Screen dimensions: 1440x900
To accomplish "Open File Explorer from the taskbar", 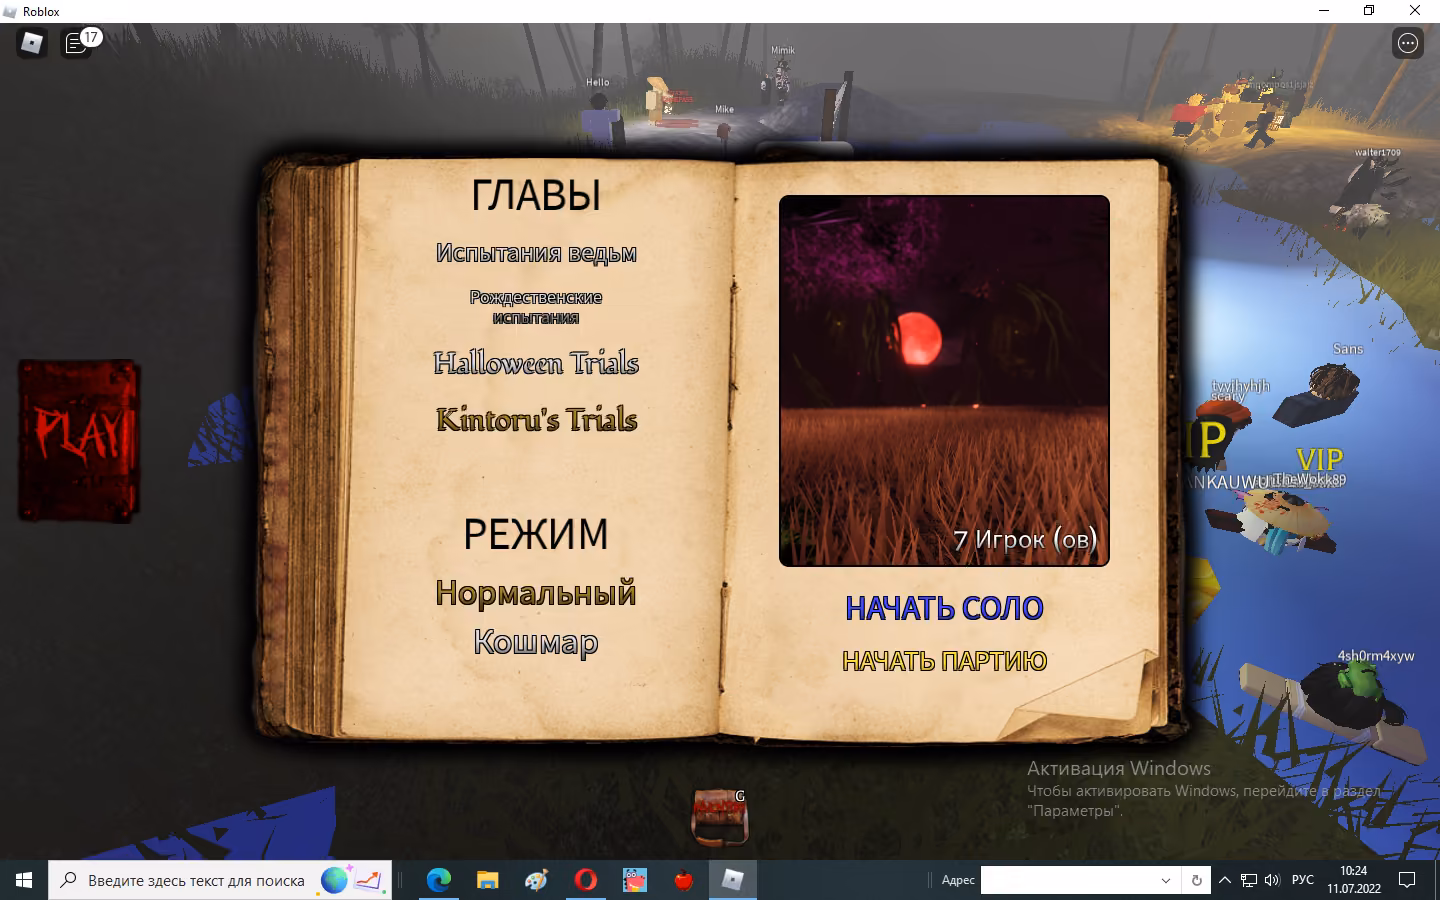I will [488, 880].
